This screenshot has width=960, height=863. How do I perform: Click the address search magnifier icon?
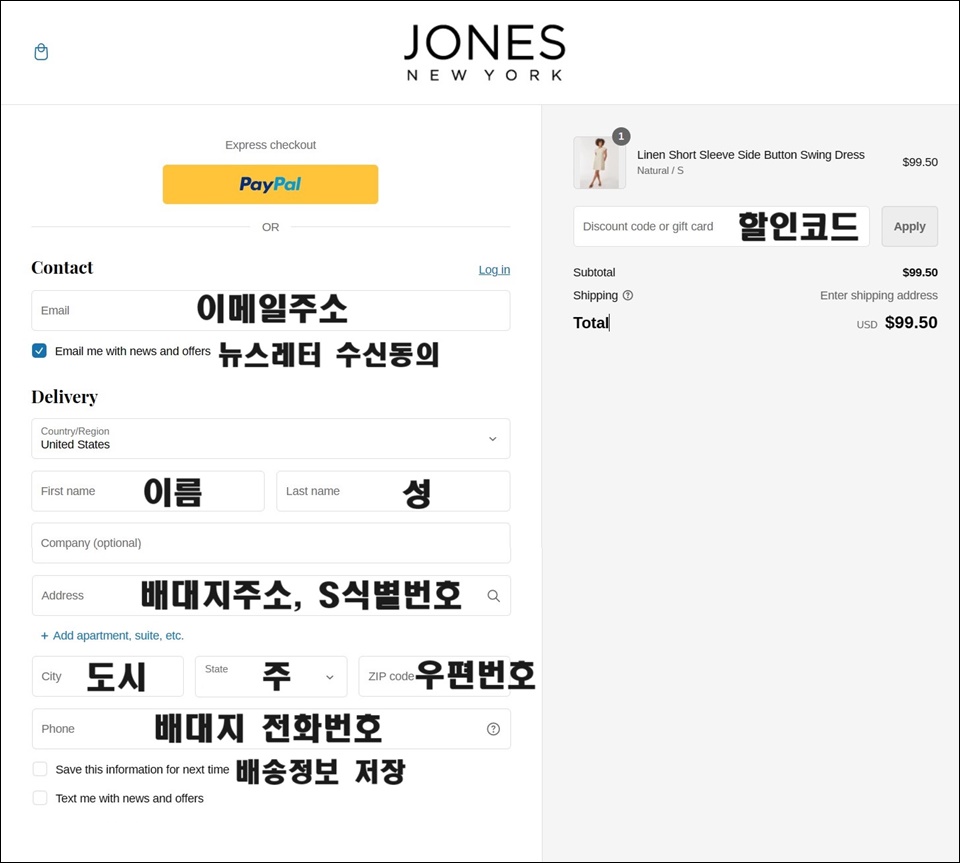493,596
